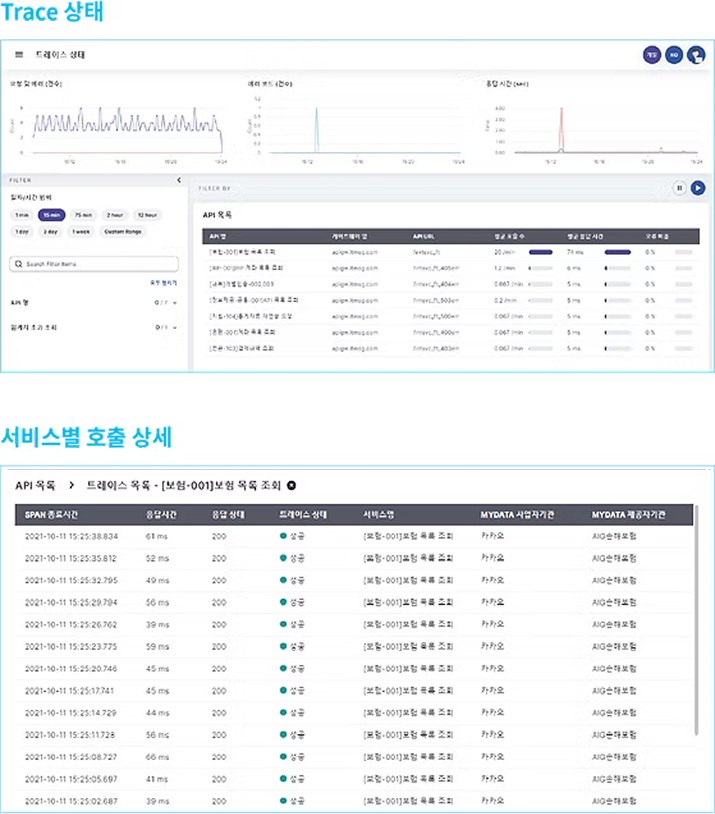Open trace at 2021-10-11 15:25:05.697
Viewport: 715px width, 814px height.
coord(354,779)
